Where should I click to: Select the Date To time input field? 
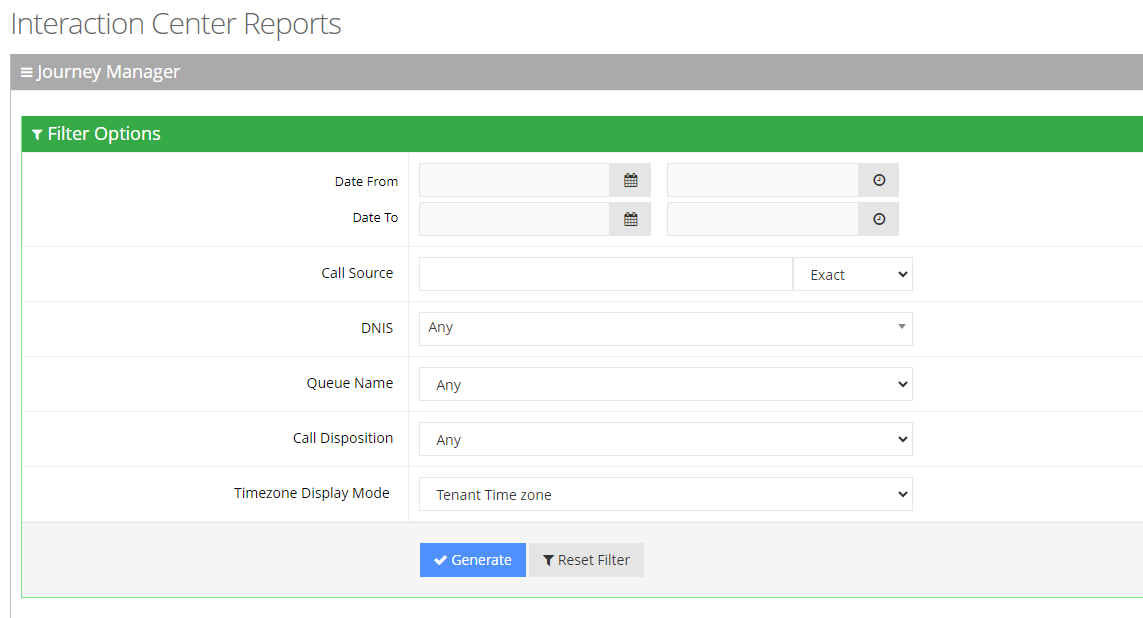pos(762,219)
